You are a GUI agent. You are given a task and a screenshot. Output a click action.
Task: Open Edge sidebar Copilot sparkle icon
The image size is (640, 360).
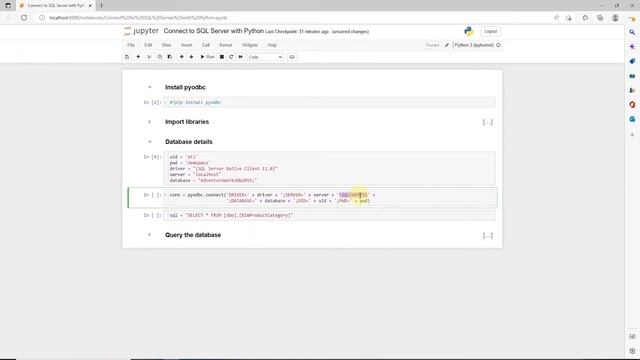click(632, 47)
